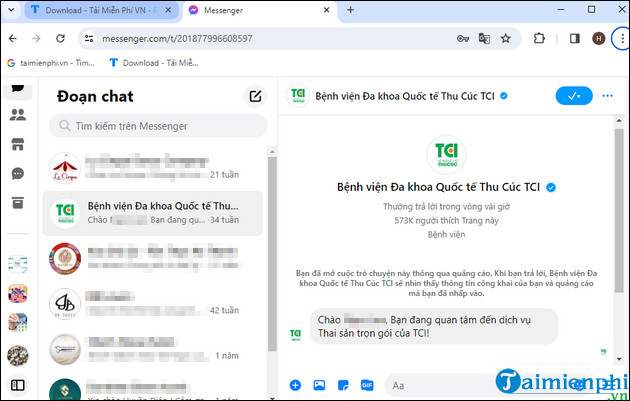Screen dimensions: 630x401
Task: Click the text "573K người thích Trang này"
Action: tap(446, 221)
